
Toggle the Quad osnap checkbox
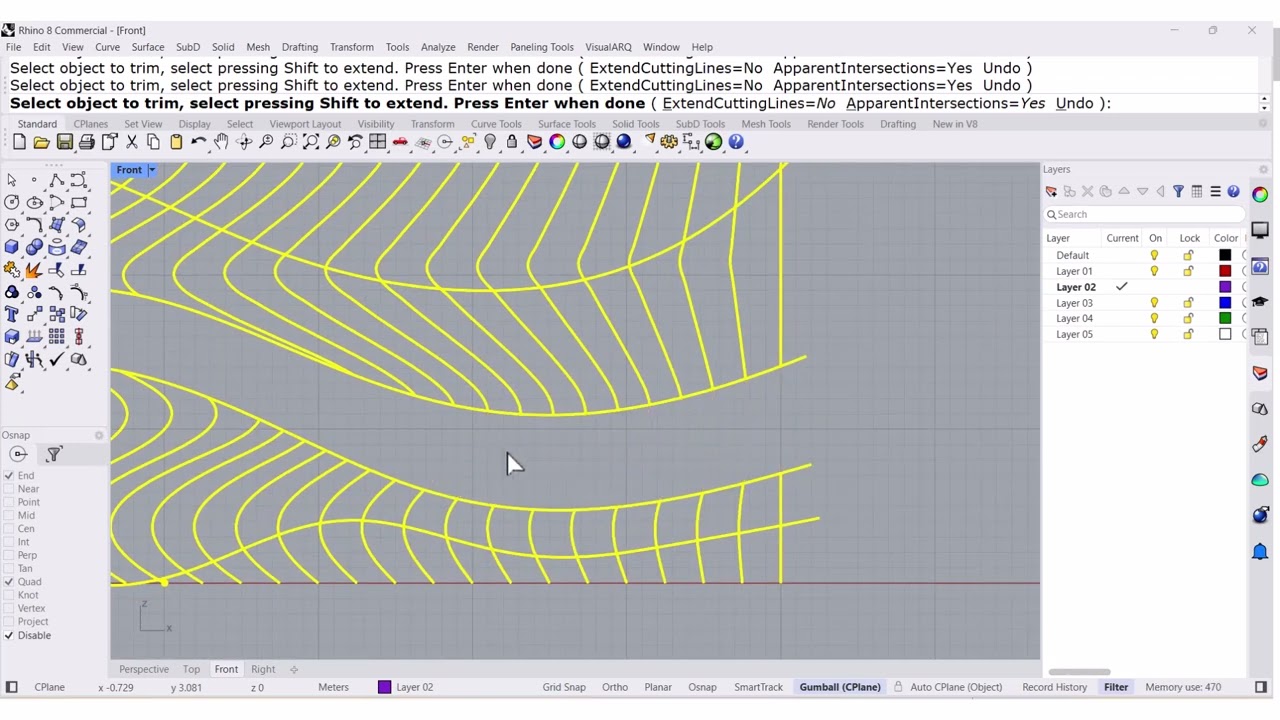coord(9,582)
